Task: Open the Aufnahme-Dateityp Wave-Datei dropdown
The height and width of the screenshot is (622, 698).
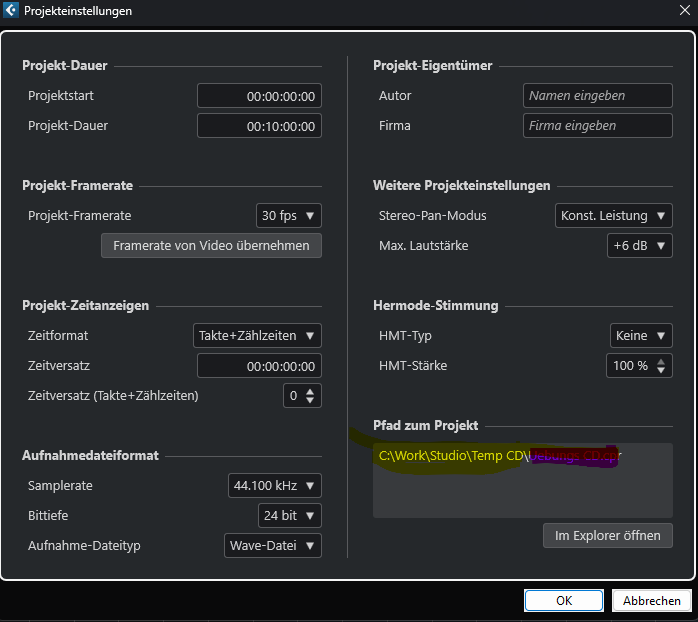Action: click(272, 545)
